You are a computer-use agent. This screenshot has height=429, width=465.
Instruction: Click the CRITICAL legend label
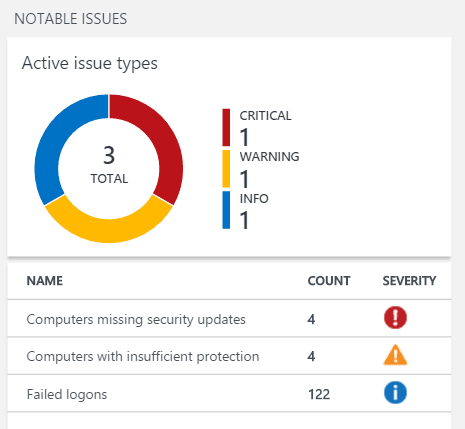click(265, 116)
